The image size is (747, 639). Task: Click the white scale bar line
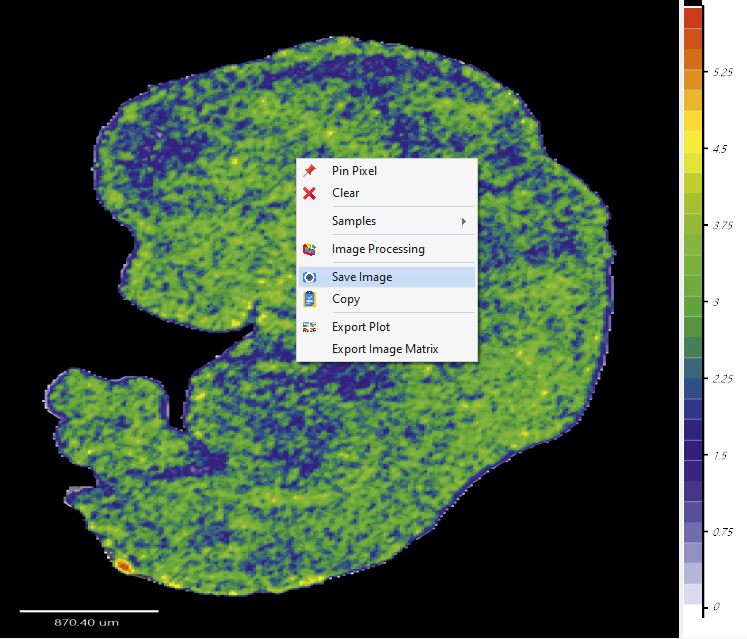[x=89, y=610]
